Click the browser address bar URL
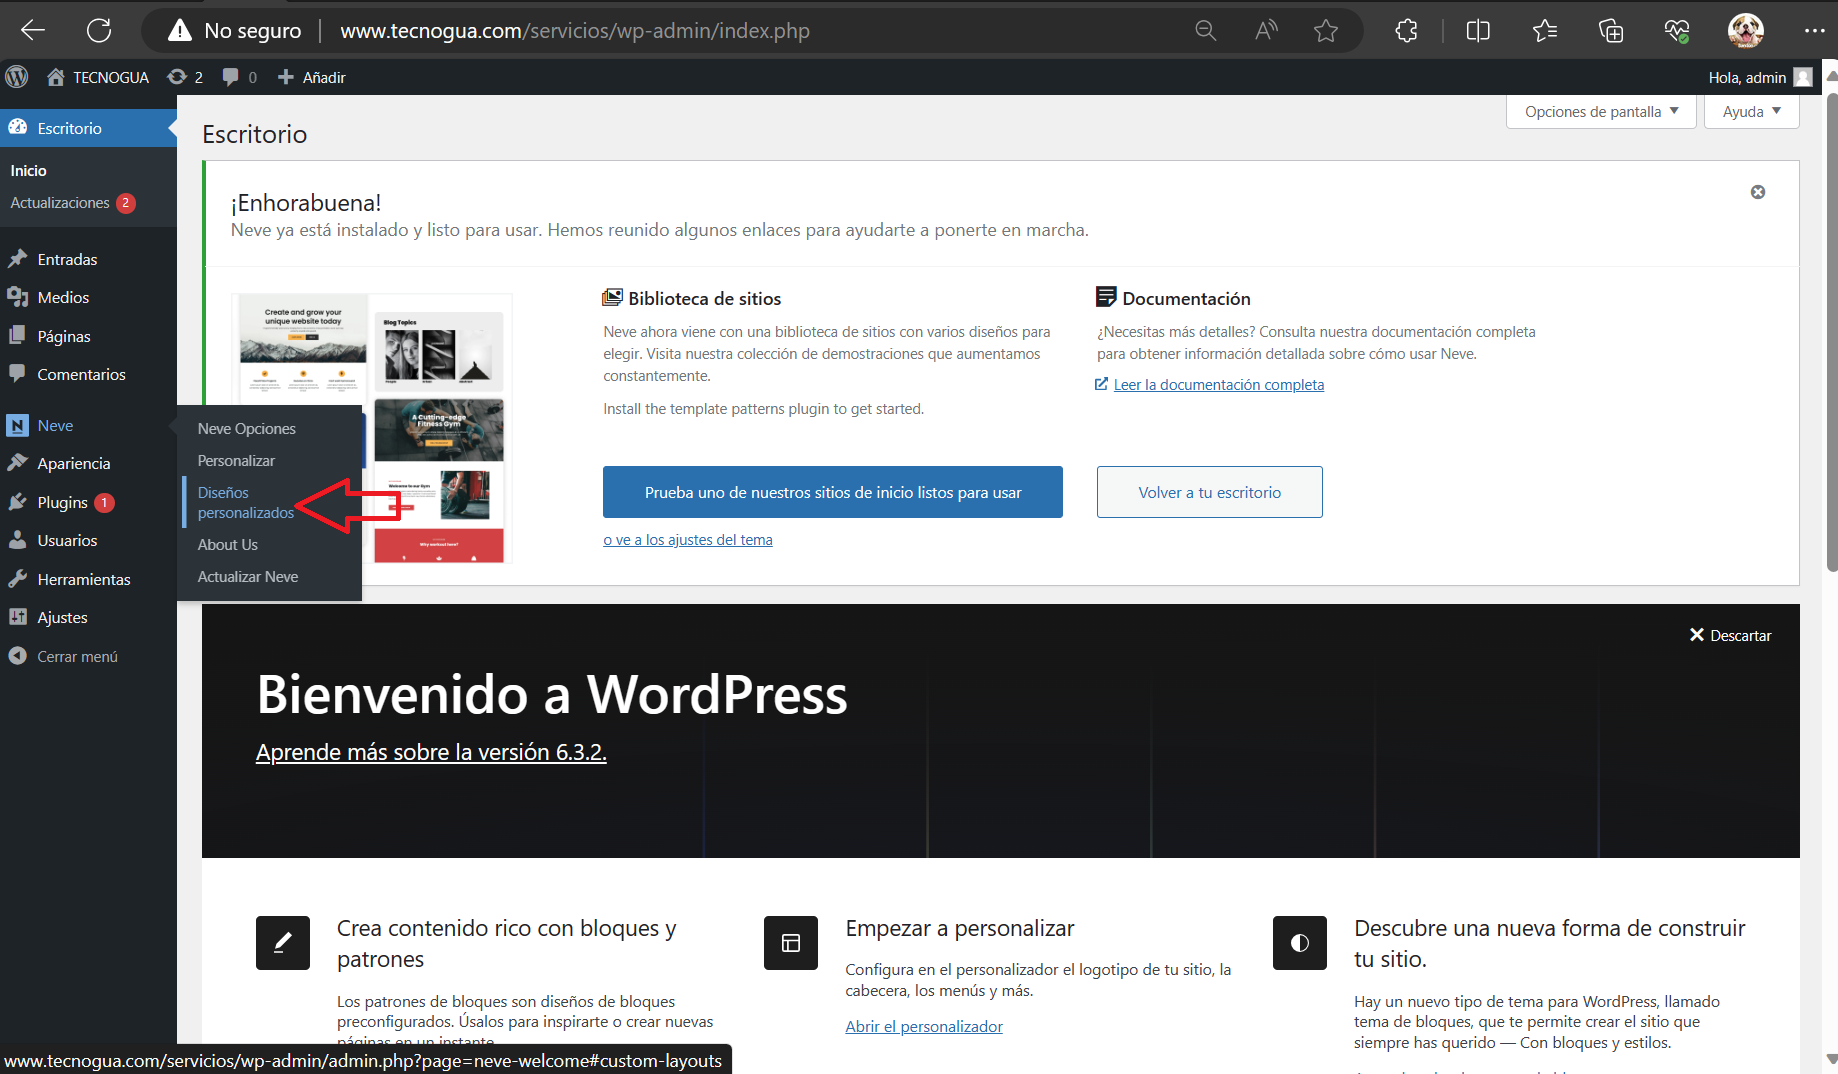The height and width of the screenshot is (1074, 1838). click(x=575, y=30)
